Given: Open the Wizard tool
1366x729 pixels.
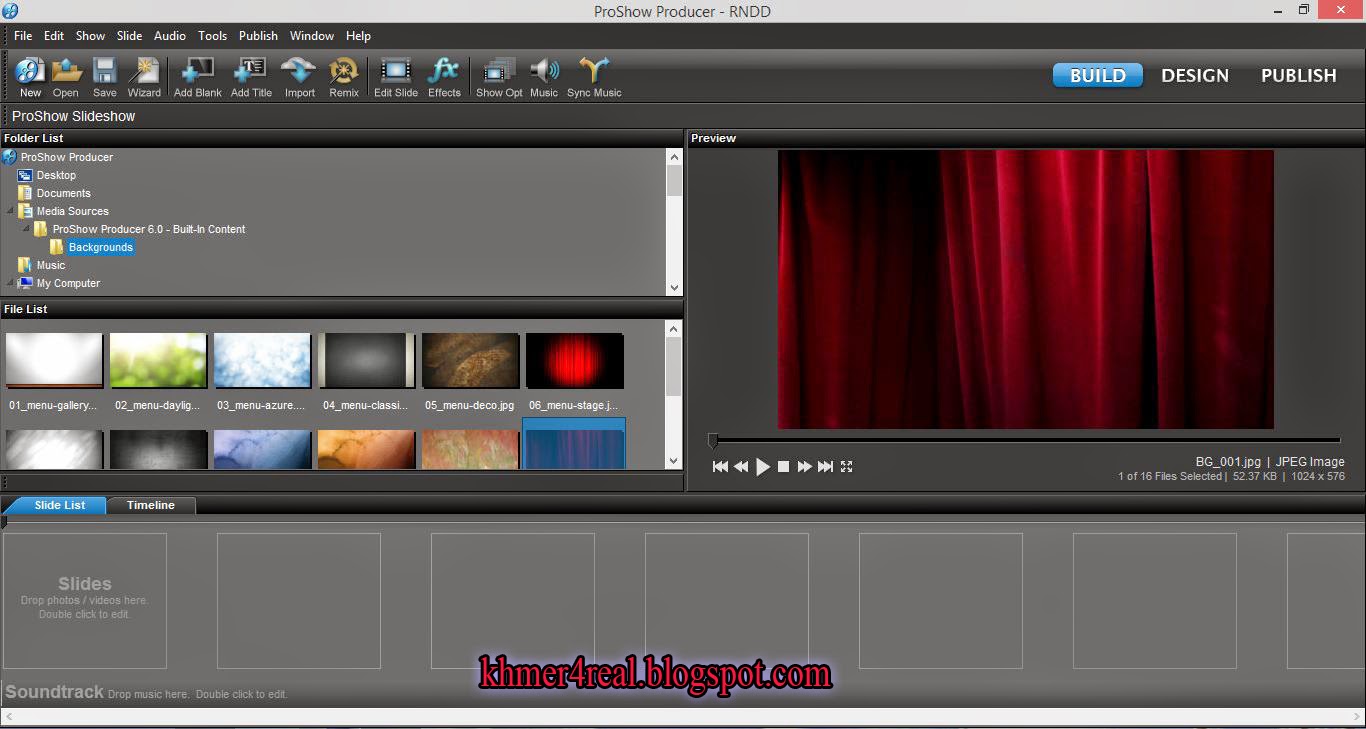Looking at the screenshot, I should tap(144, 75).
